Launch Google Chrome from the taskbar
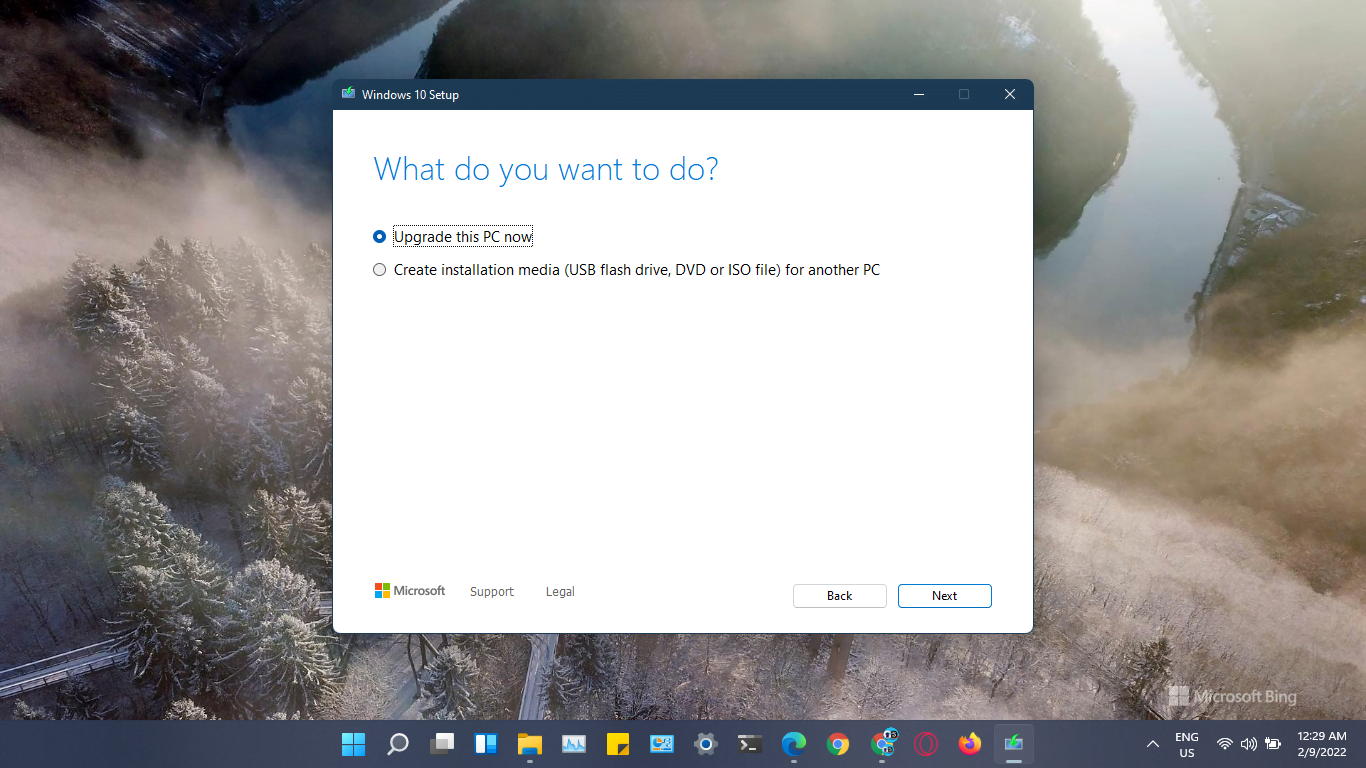This screenshot has width=1366, height=768. coord(837,744)
